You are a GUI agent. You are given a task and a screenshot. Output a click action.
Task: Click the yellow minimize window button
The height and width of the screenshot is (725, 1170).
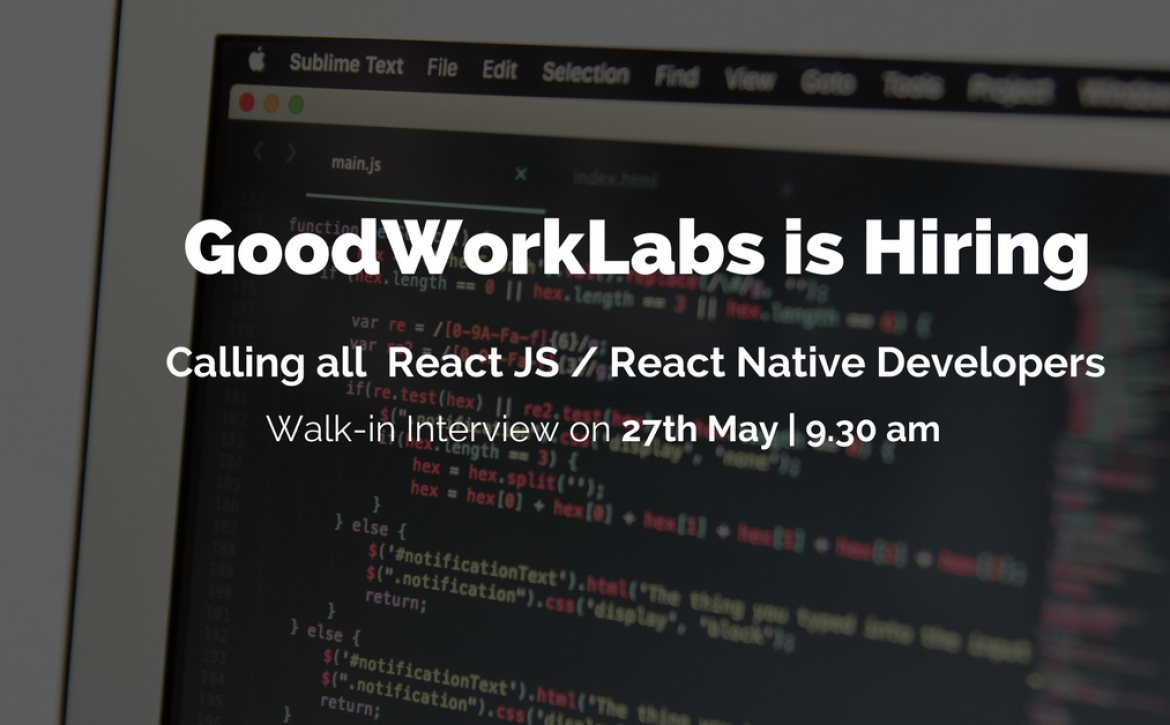click(x=271, y=103)
